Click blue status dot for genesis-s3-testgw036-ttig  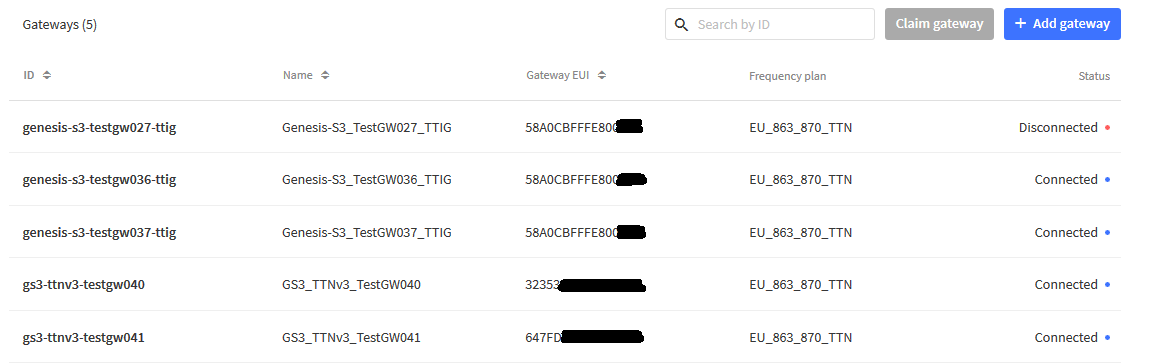[x=1107, y=180]
